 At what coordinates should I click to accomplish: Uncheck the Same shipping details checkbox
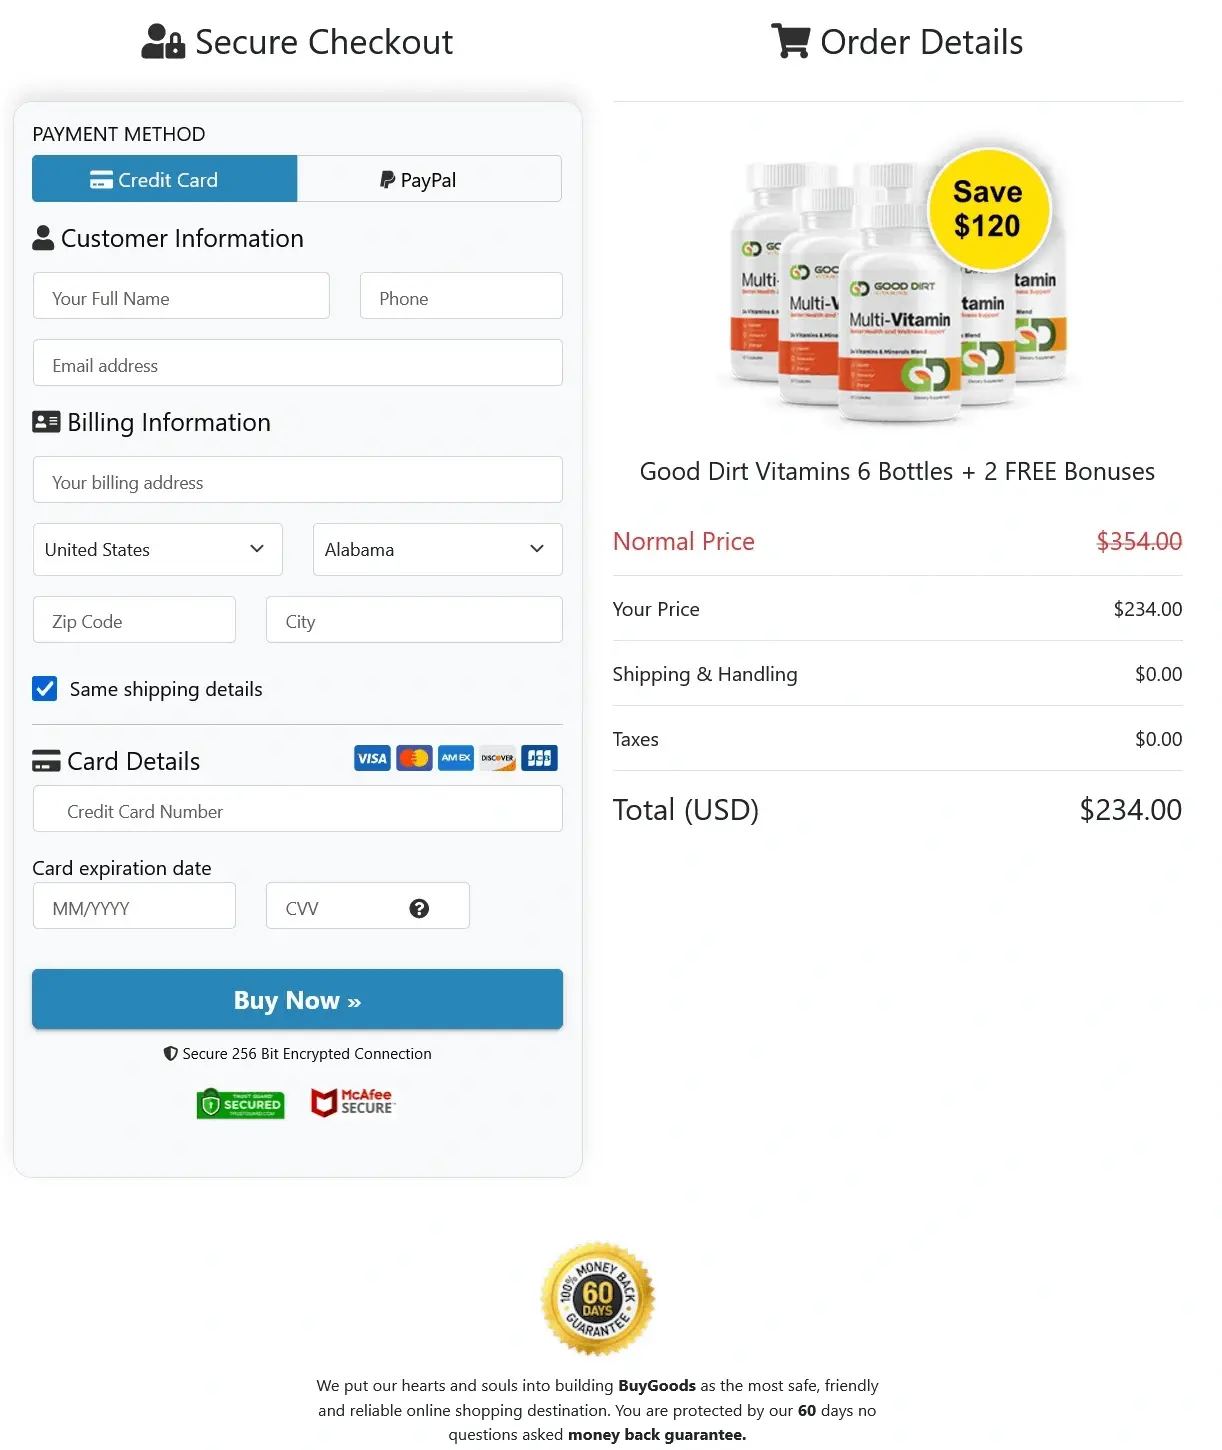tap(45, 688)
